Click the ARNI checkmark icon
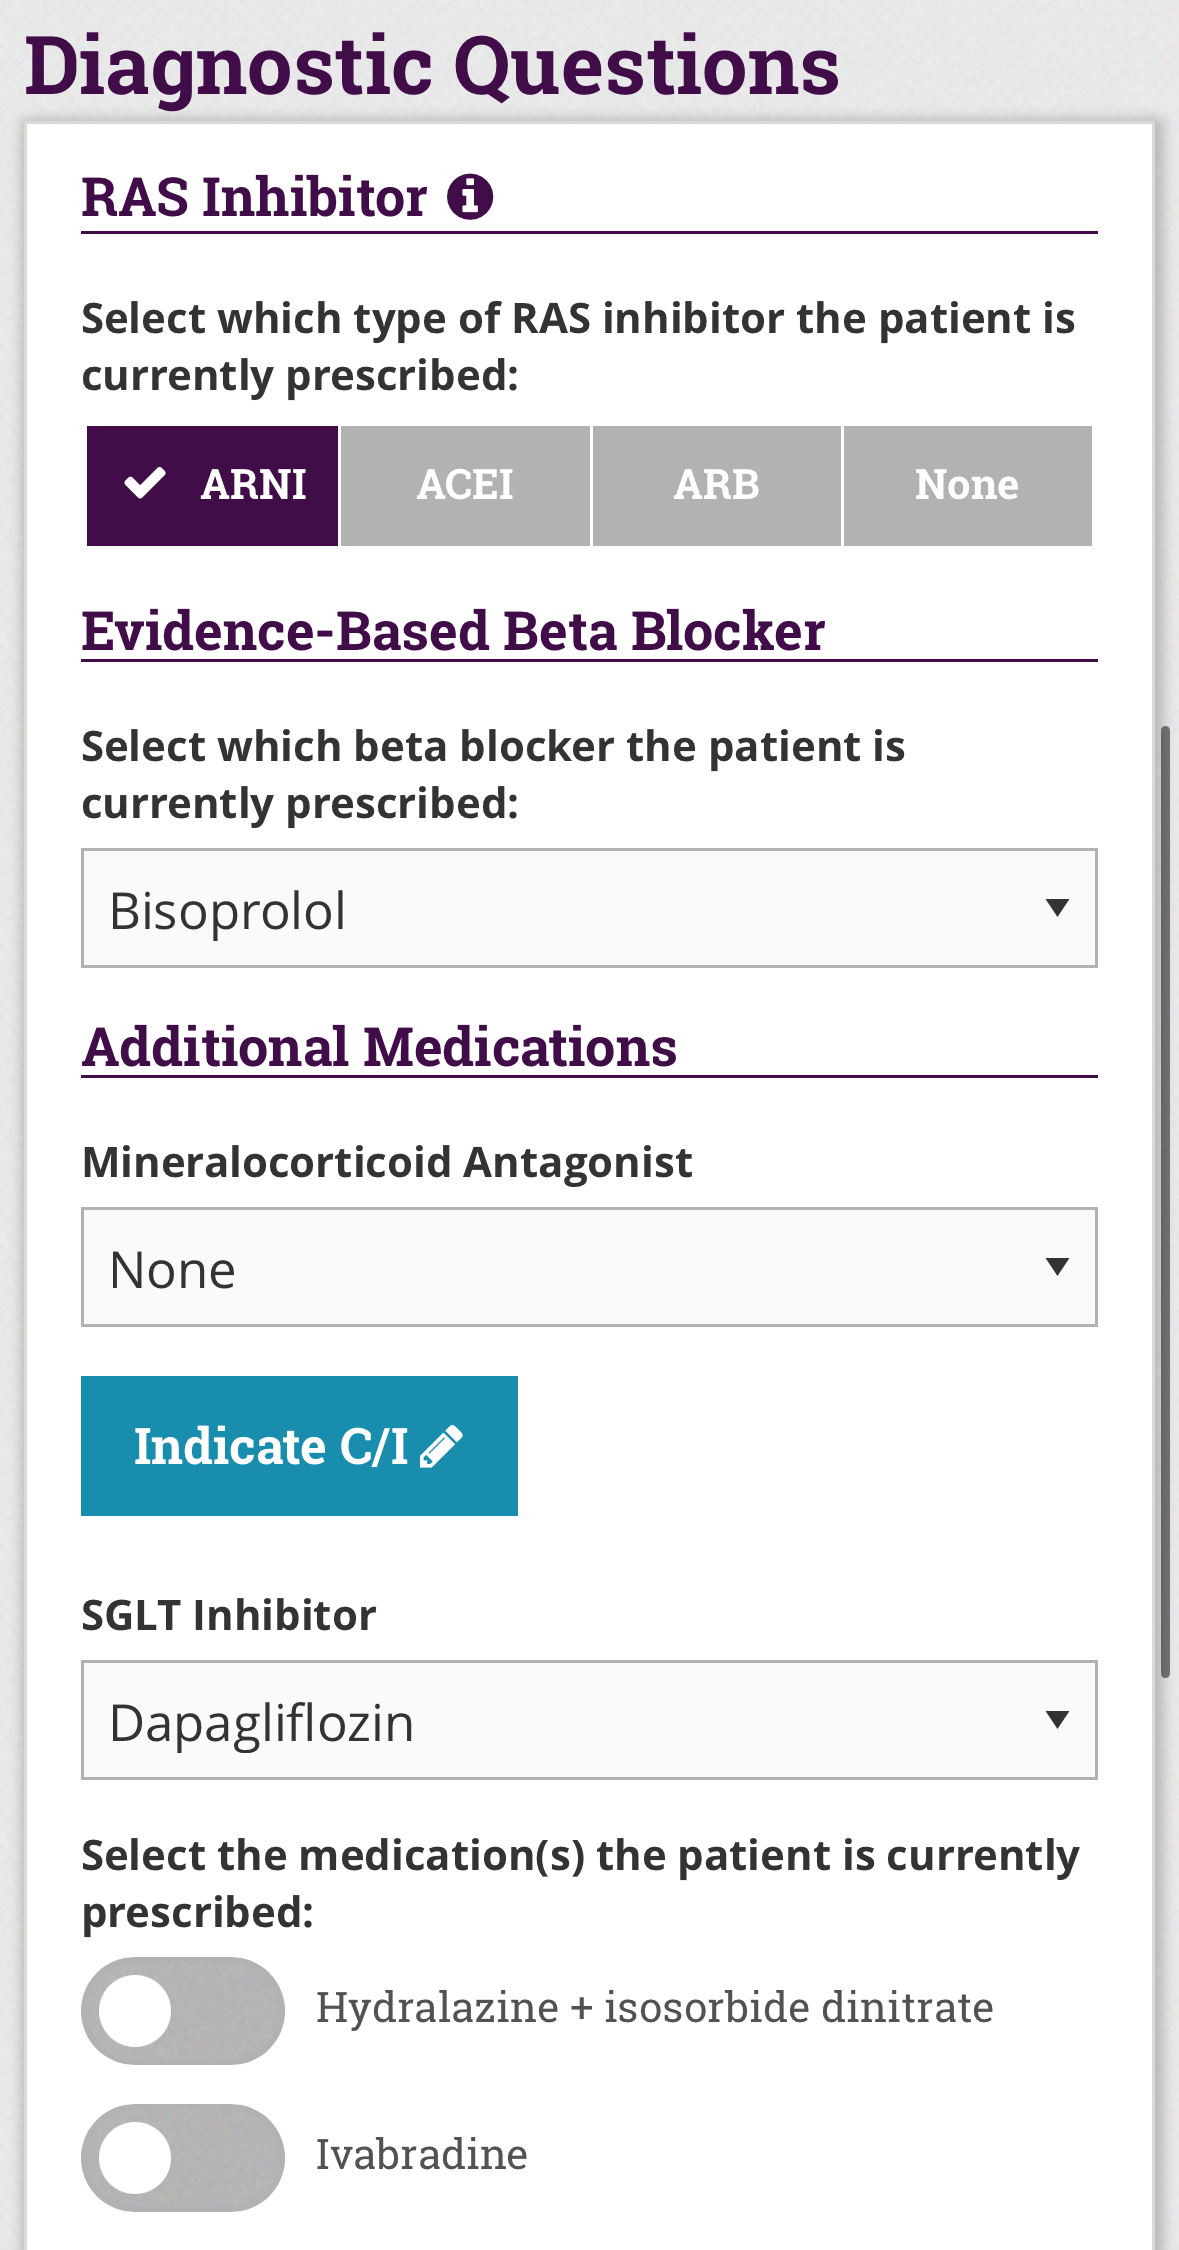The image size is (1179, 2250). point(144,484)
